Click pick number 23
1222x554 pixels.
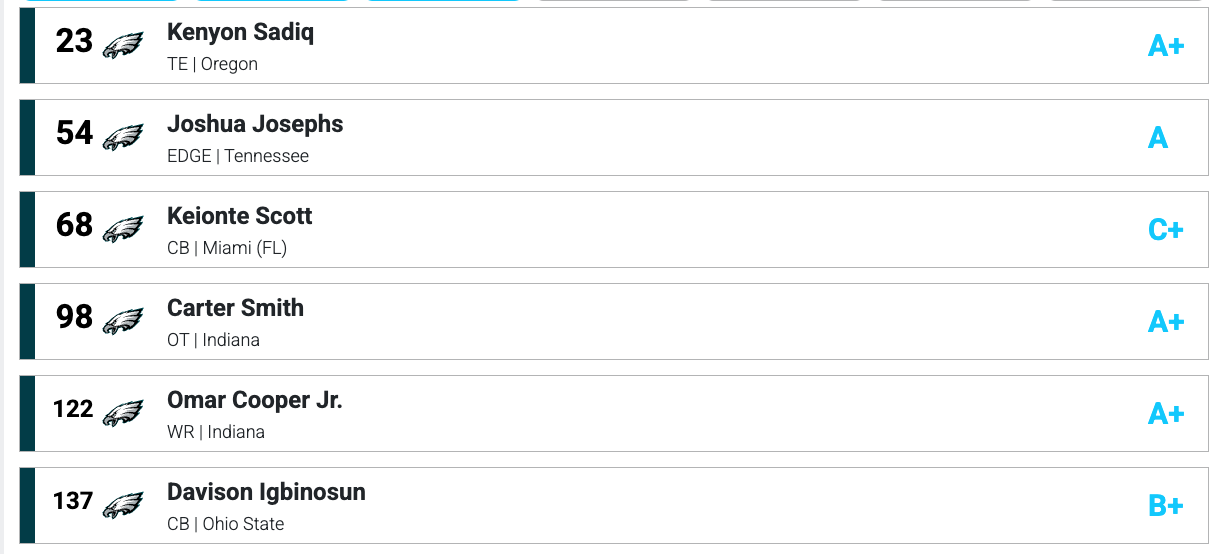point(74,41)
